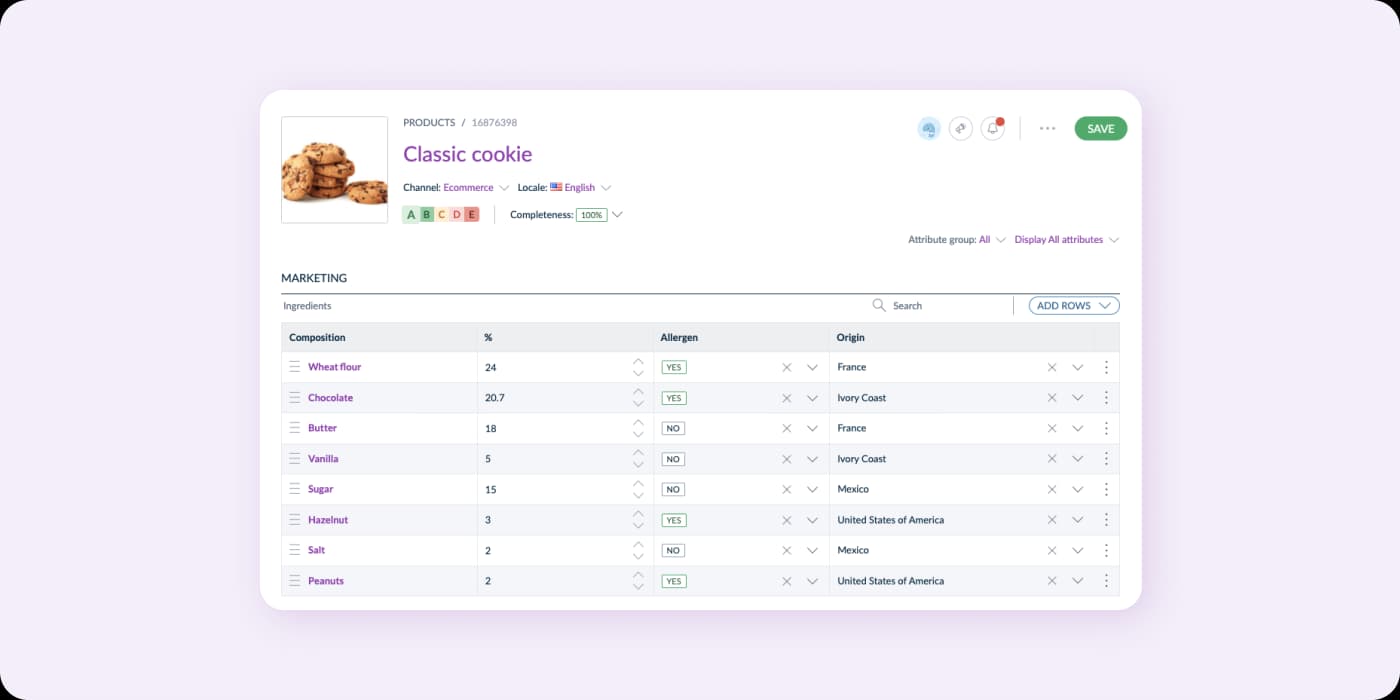Open the Locale English dropdown
This screenshot has width=1400, height=700.
coord(580,188)
